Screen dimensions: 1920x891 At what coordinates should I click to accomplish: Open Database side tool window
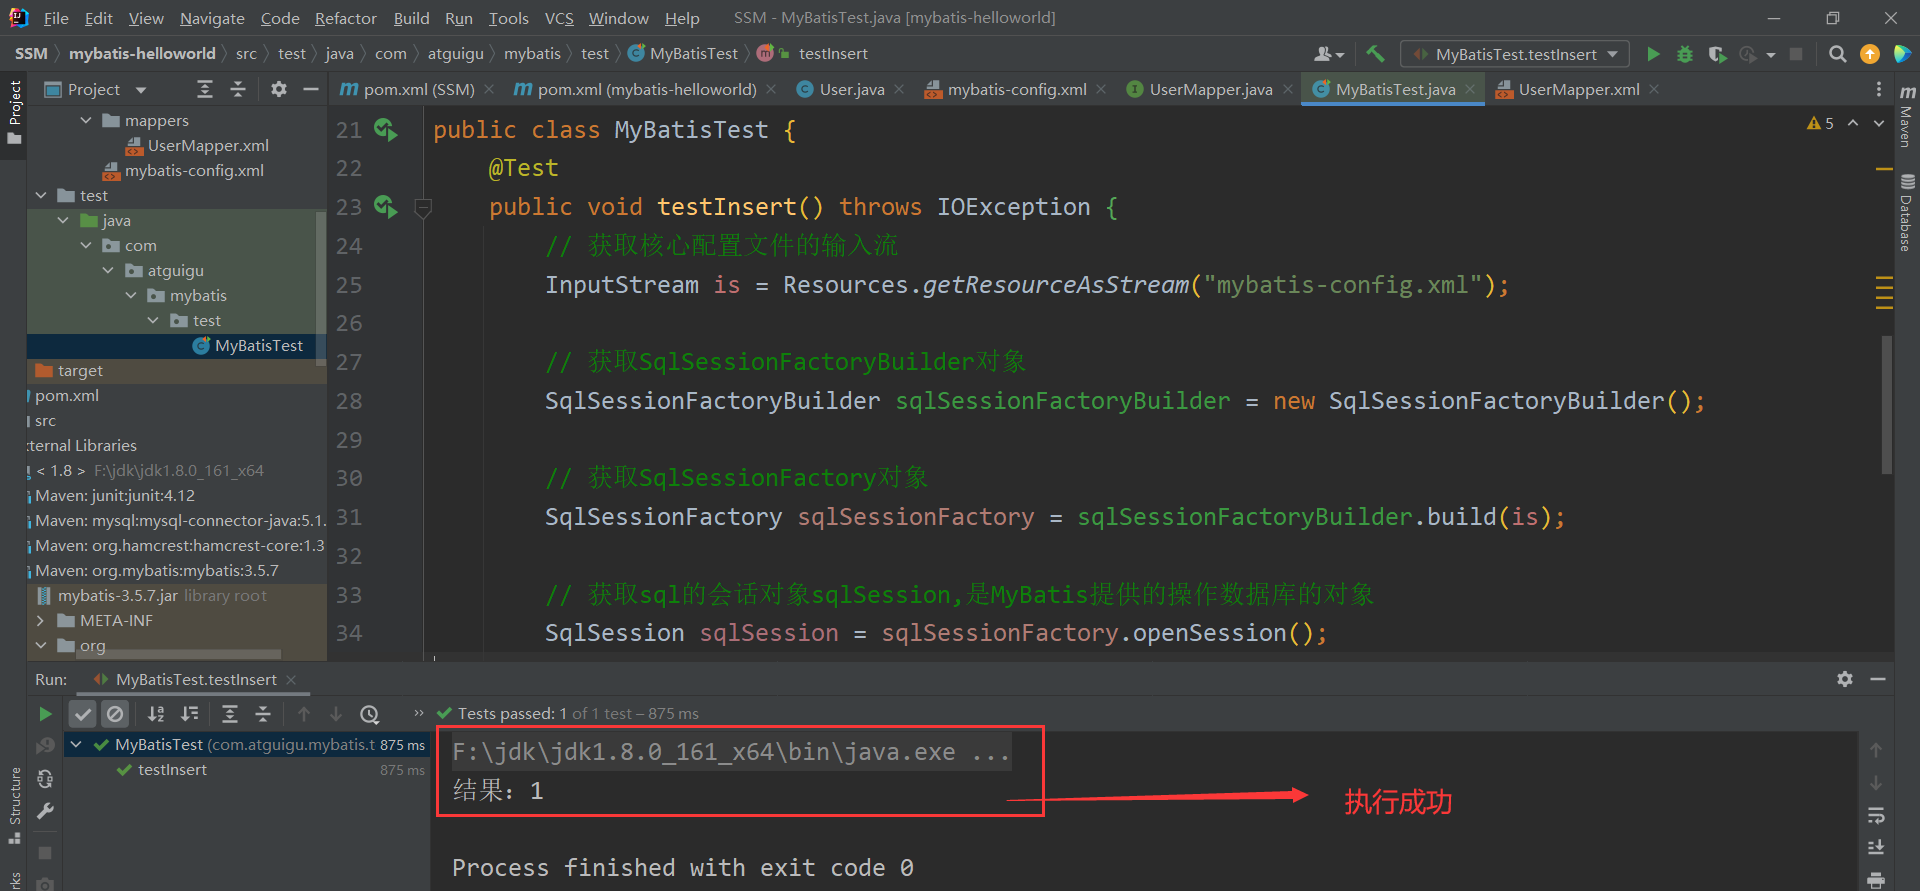1906,214
